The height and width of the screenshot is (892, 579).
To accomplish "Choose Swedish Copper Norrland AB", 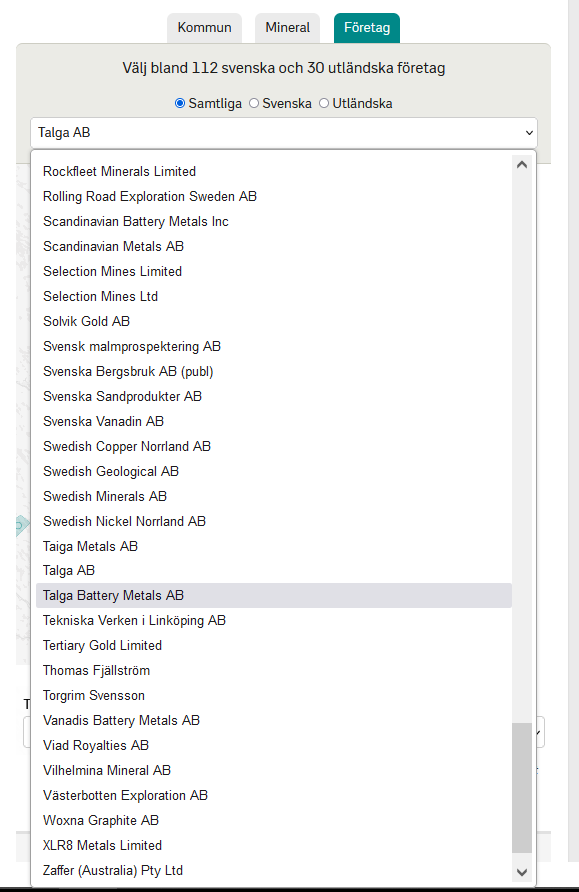I will point(274,447).
